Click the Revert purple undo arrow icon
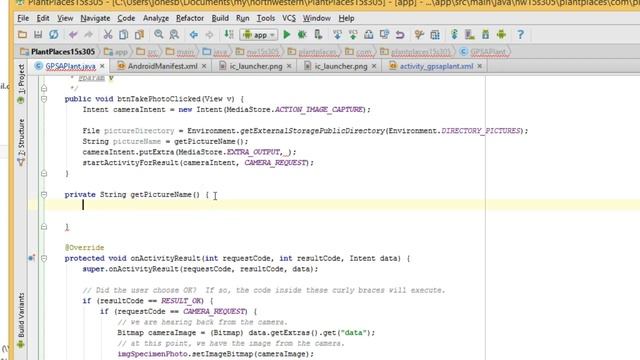This screenshot has height=360, width=640. [x=400, y=35]
